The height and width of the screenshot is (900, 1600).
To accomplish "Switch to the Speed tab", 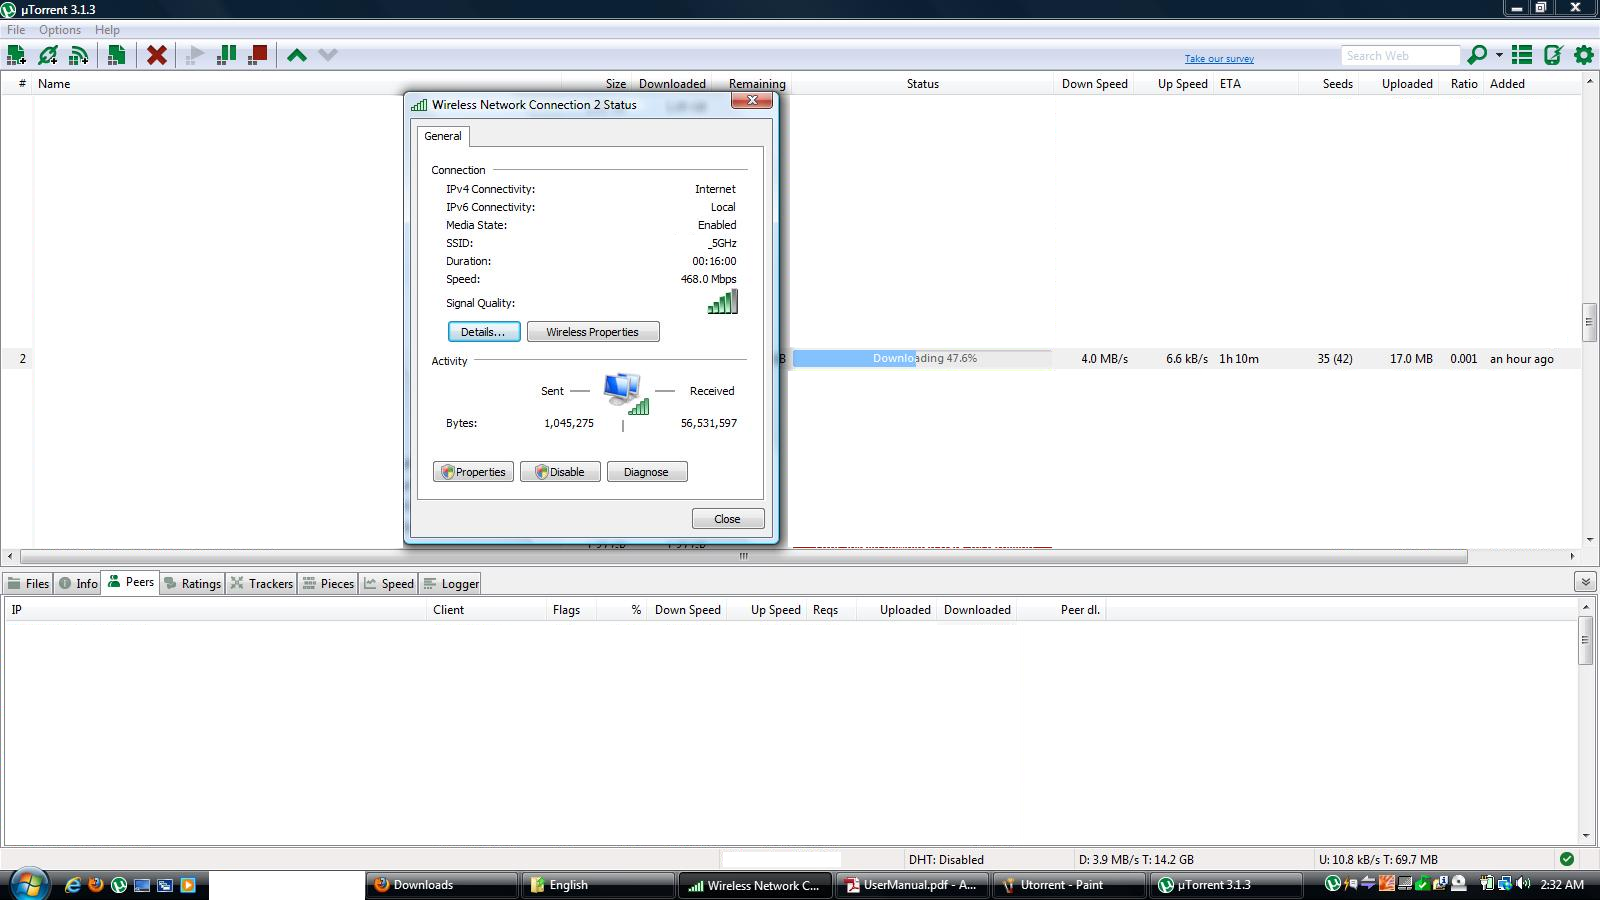I will coord(388,583).
